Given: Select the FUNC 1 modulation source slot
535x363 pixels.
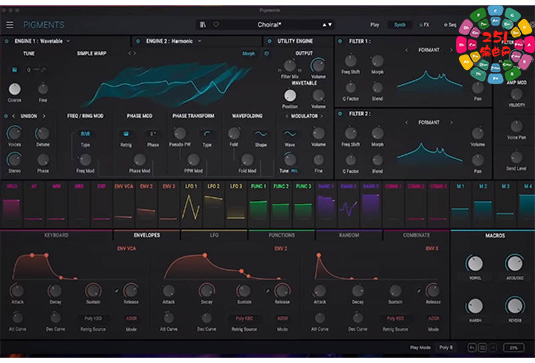Looking at the screenshot, I should coord(258,204).
